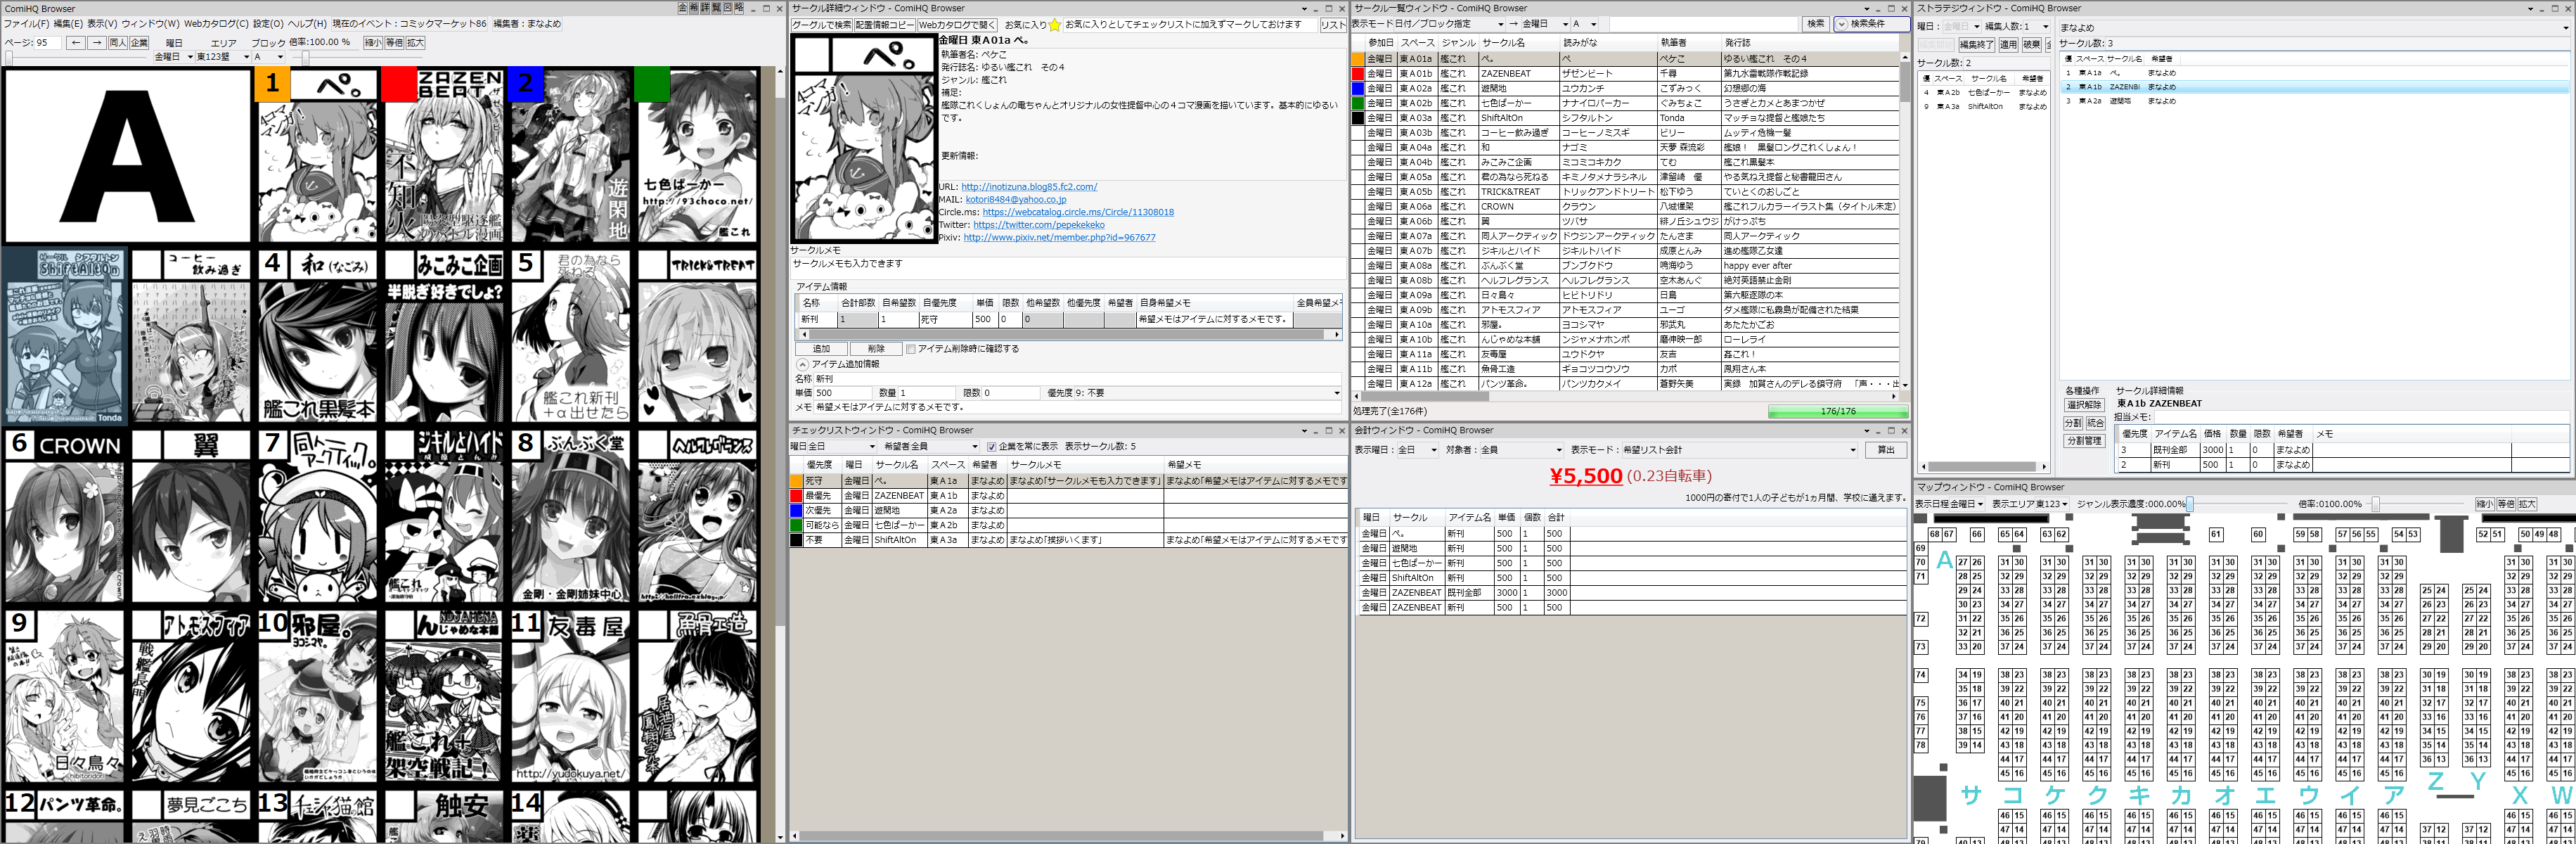Select the TRICK&TREAT circle cut thumbnail
This screenshot has height=844, width=2576.
pyautogui.click(x=697, y=335)
